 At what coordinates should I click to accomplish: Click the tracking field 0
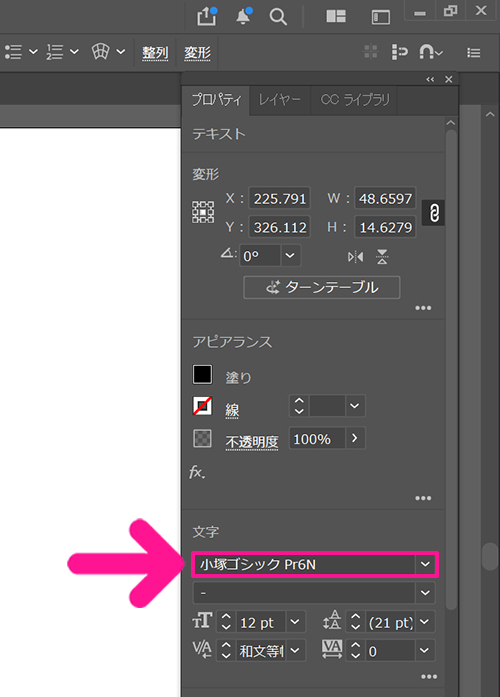pos(390,651)
